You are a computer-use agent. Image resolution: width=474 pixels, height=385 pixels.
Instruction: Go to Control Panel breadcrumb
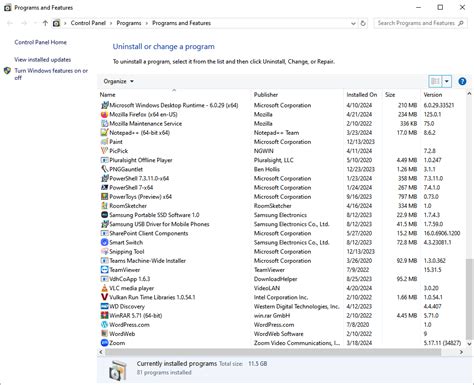coord(88,23)
